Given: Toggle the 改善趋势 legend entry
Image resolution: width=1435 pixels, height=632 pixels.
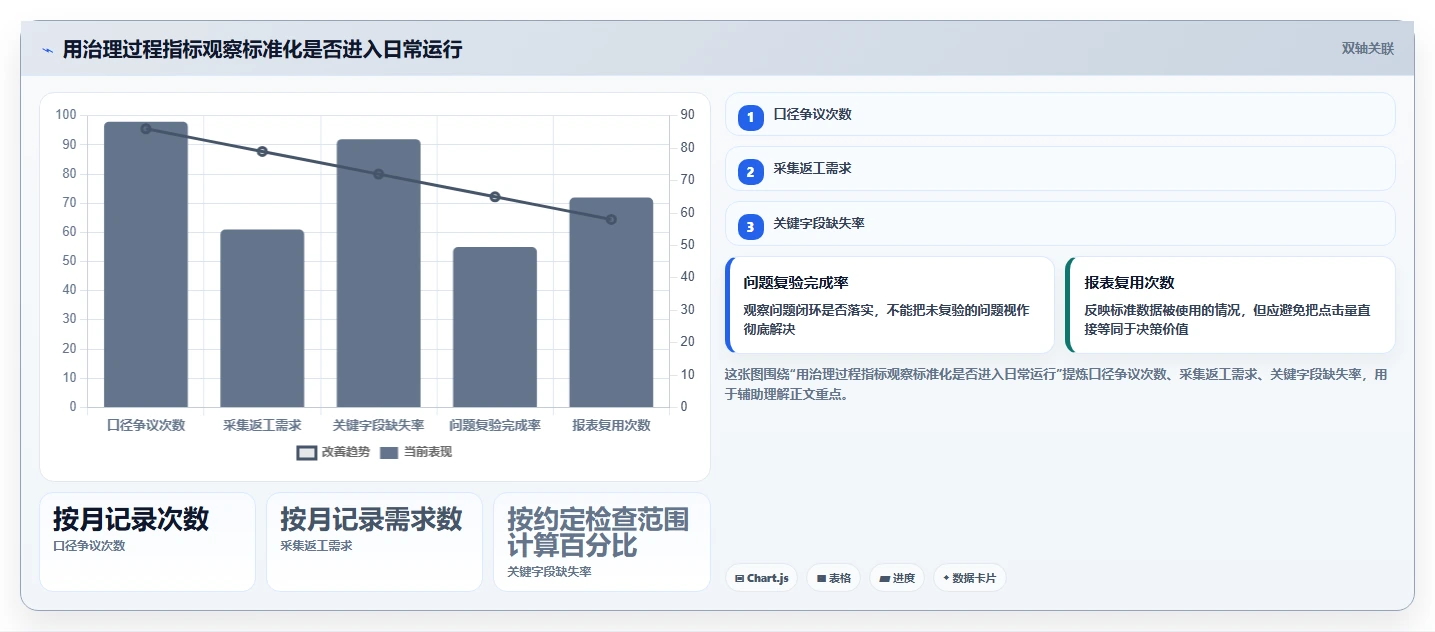Looking at the screenshot, I should point(333,452).
